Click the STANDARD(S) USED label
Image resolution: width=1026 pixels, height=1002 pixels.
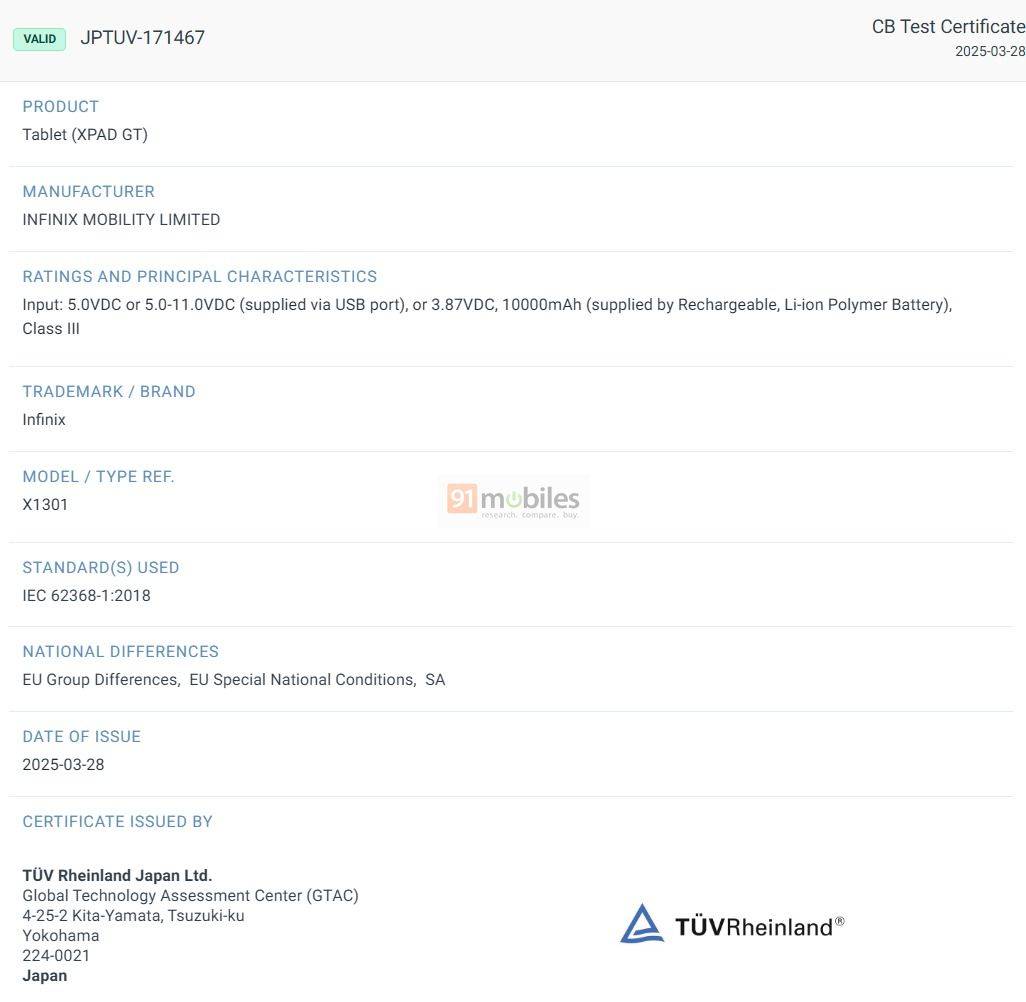coord(101,567)
